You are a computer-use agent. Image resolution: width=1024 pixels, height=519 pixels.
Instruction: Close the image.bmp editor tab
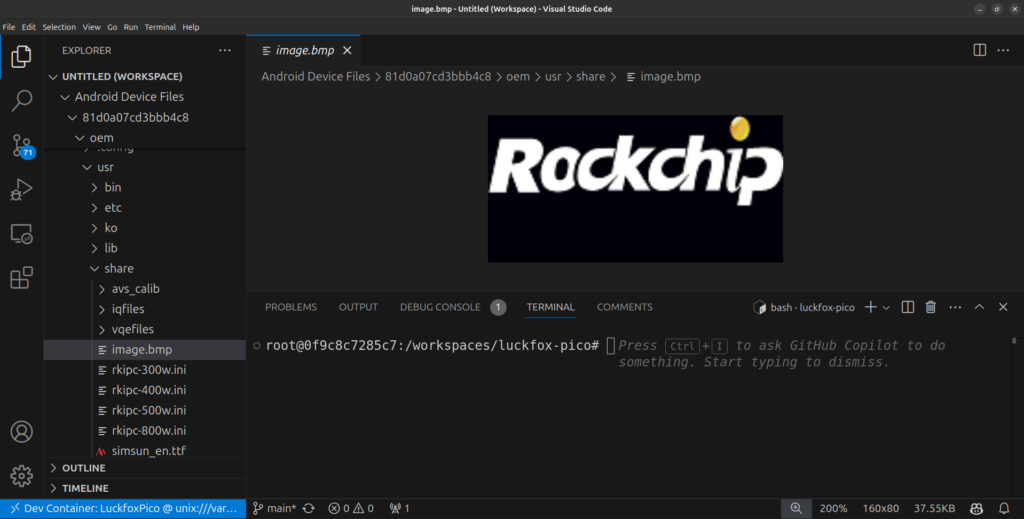347,50
